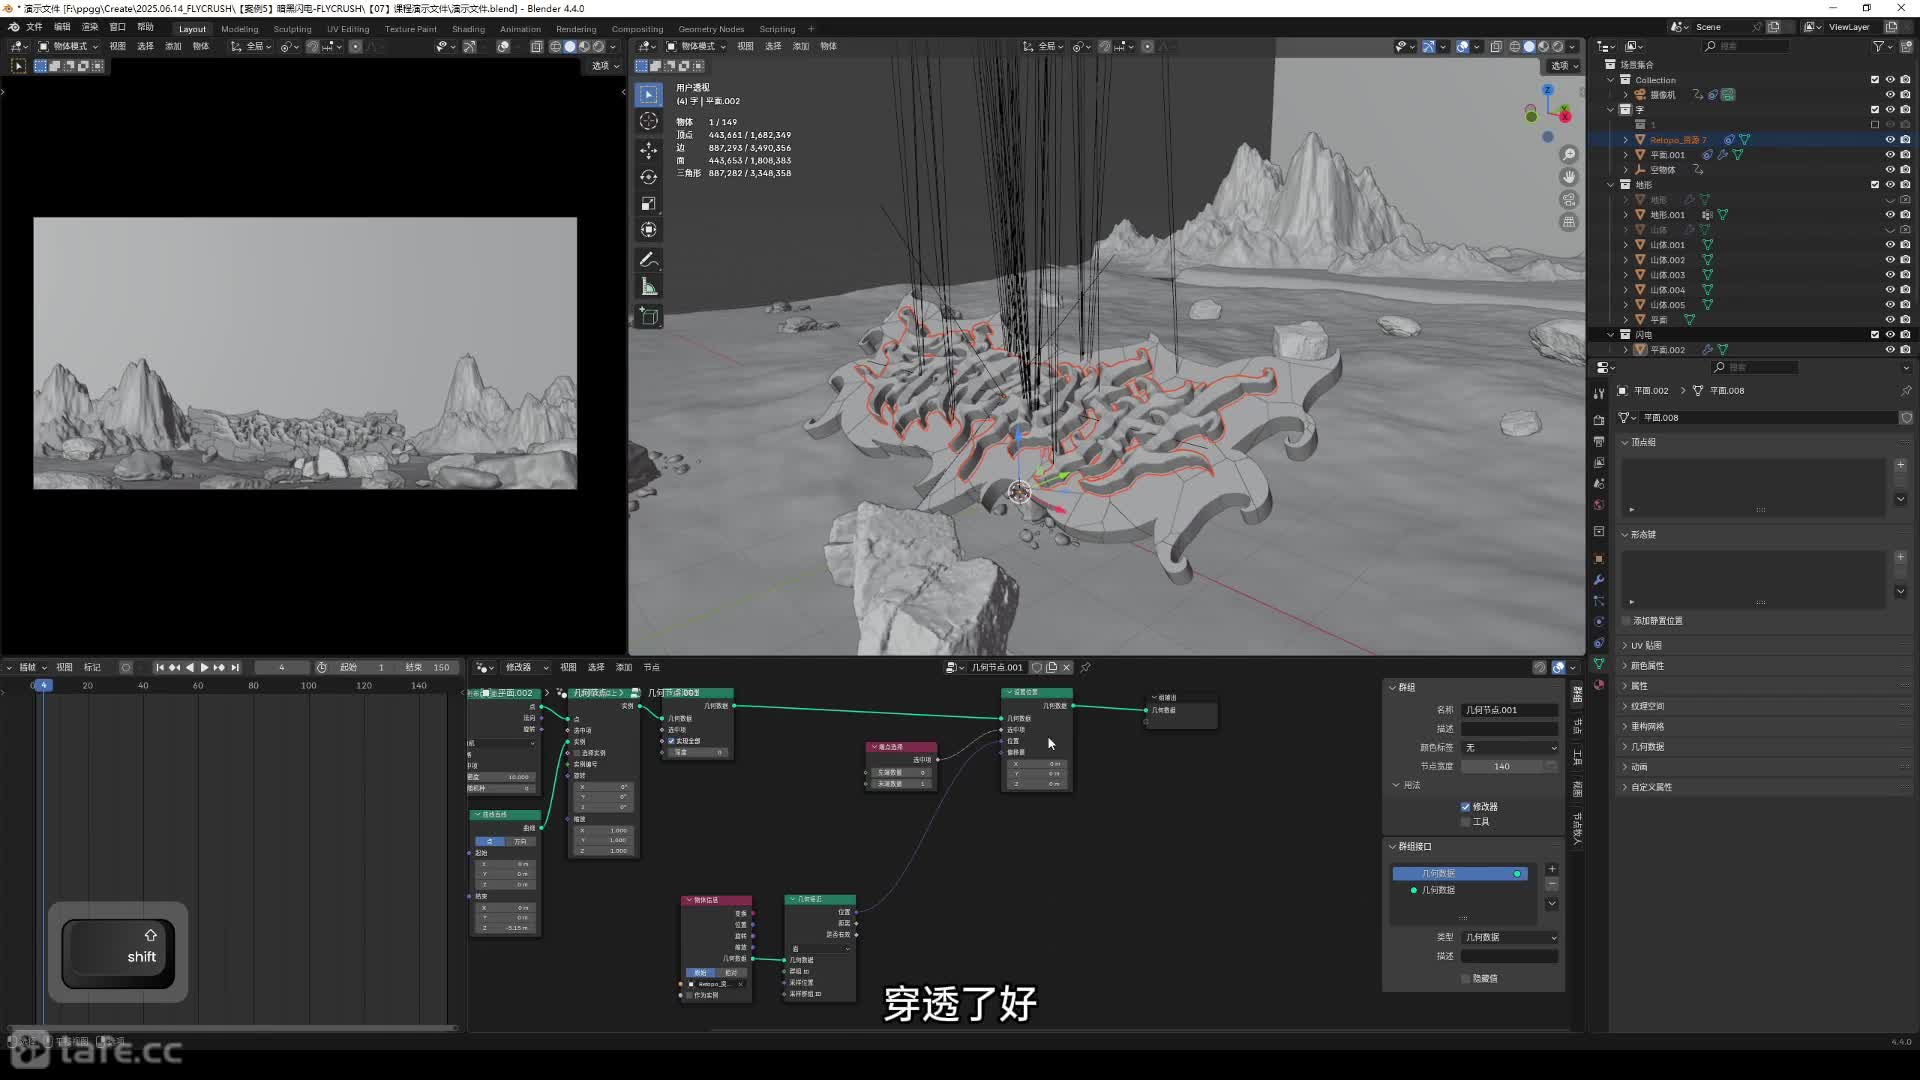This screenshot has height=1080, width=1920.
Task: Choose the Move tool in viewport toolbar
Action: click(649, 150)
